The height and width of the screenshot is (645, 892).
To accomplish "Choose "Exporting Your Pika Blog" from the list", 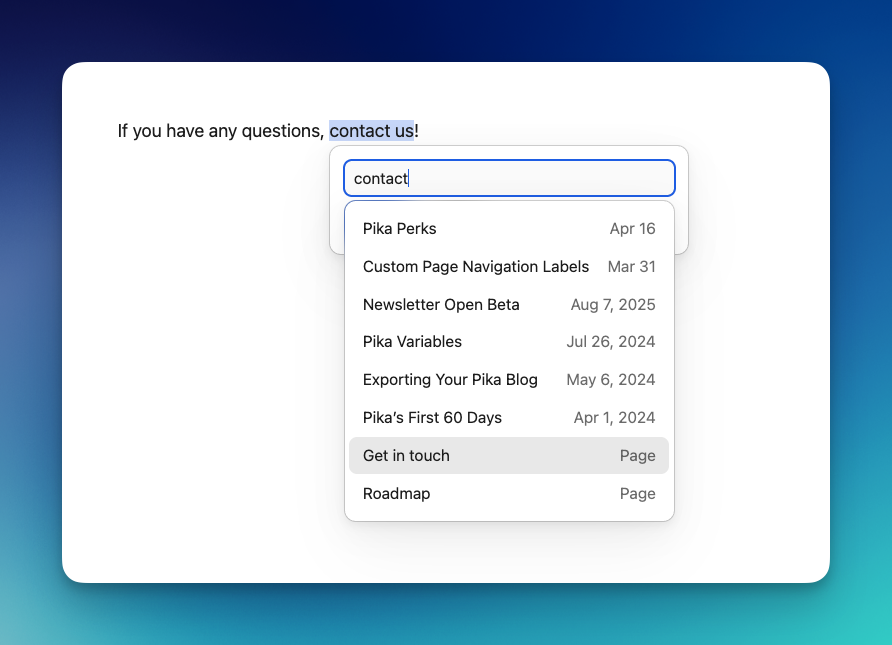I will pyautogui.click(x=450, y=380).
